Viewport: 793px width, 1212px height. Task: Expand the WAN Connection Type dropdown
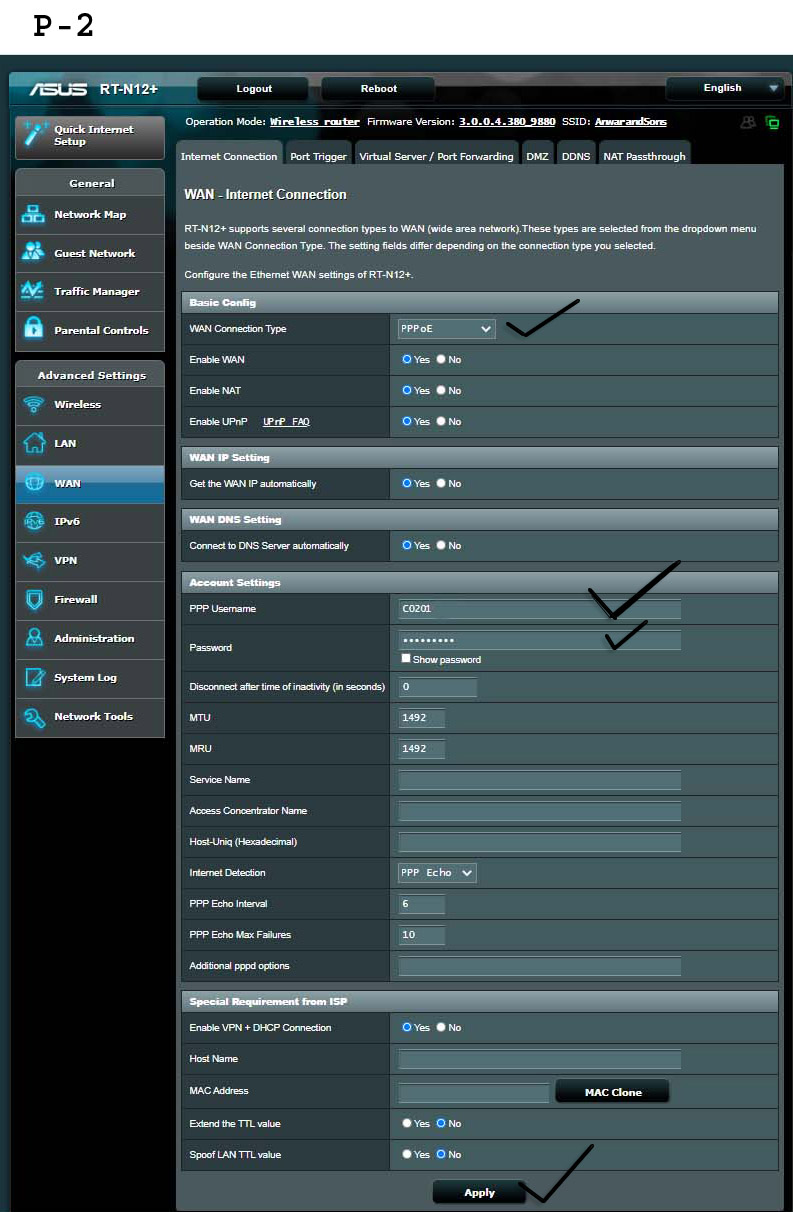tap(446, 328)
